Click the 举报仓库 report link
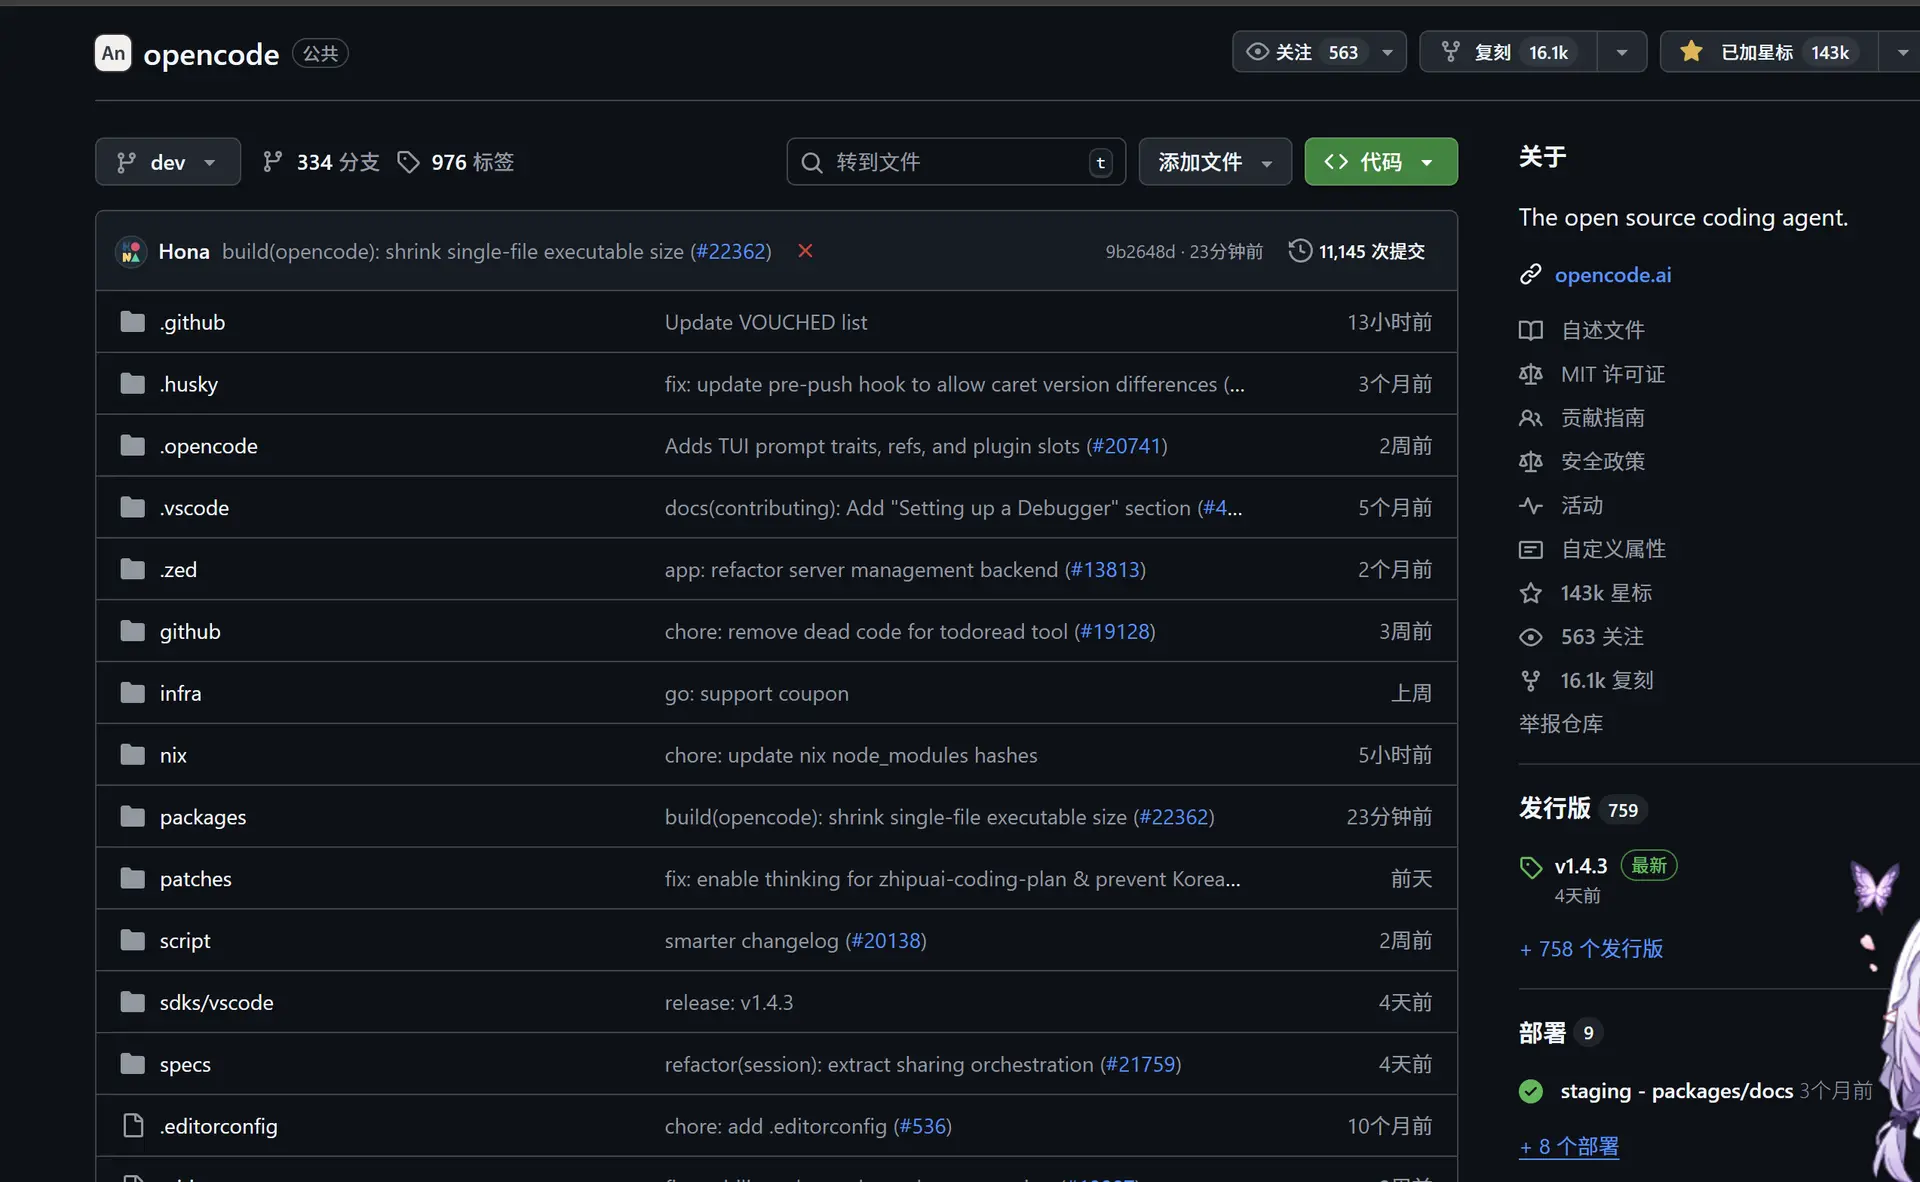Image resolution: width=1920 pixels, height=1182 pixels. tap(1561, 724)
